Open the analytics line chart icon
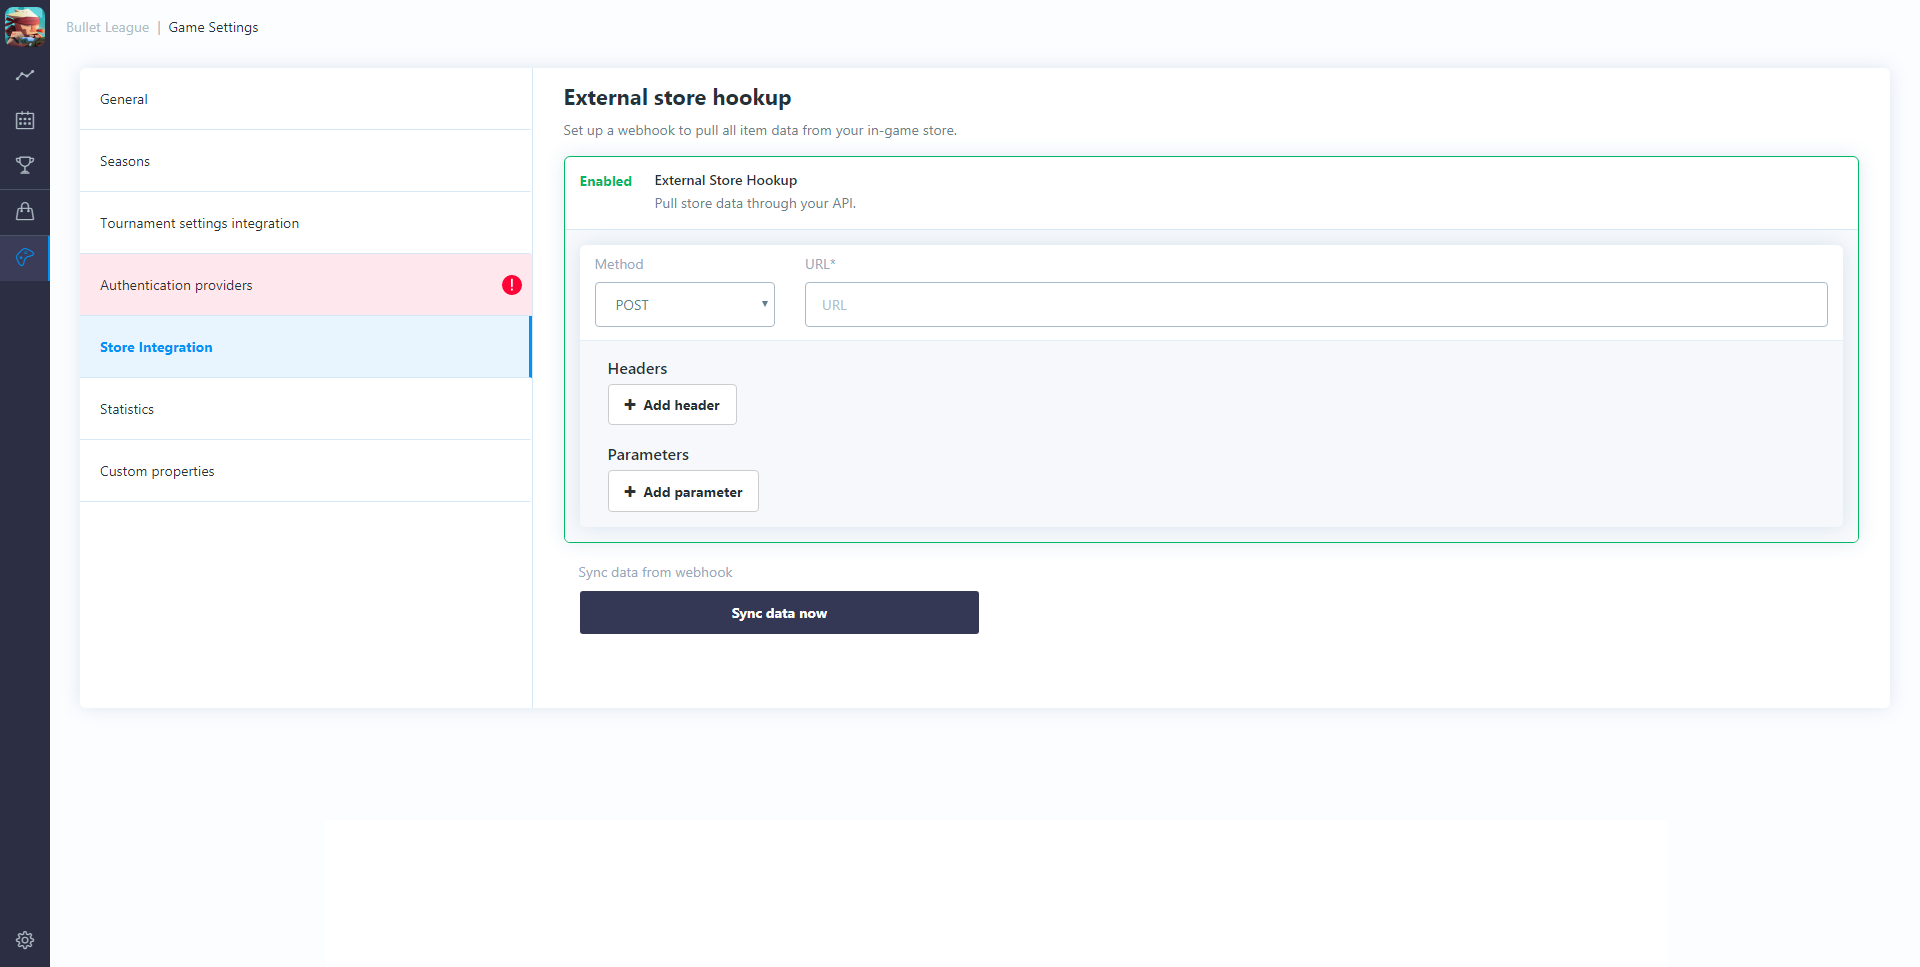 tap(25, 75)
